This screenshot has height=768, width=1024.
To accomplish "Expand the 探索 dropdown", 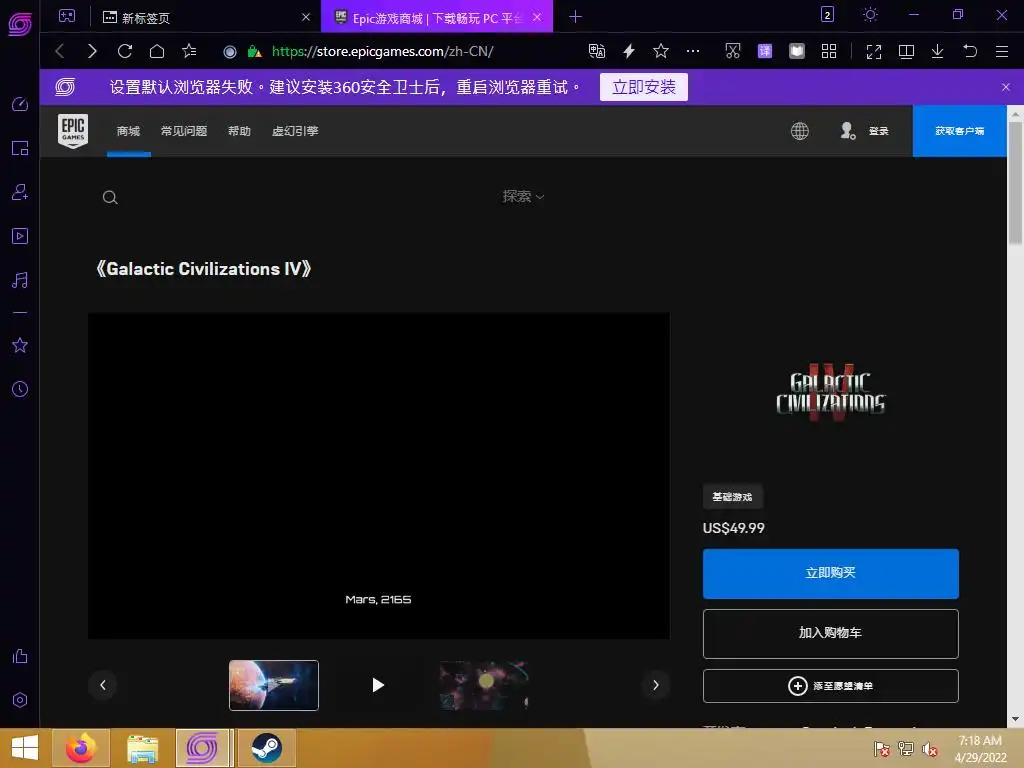I will click(523, 197).
